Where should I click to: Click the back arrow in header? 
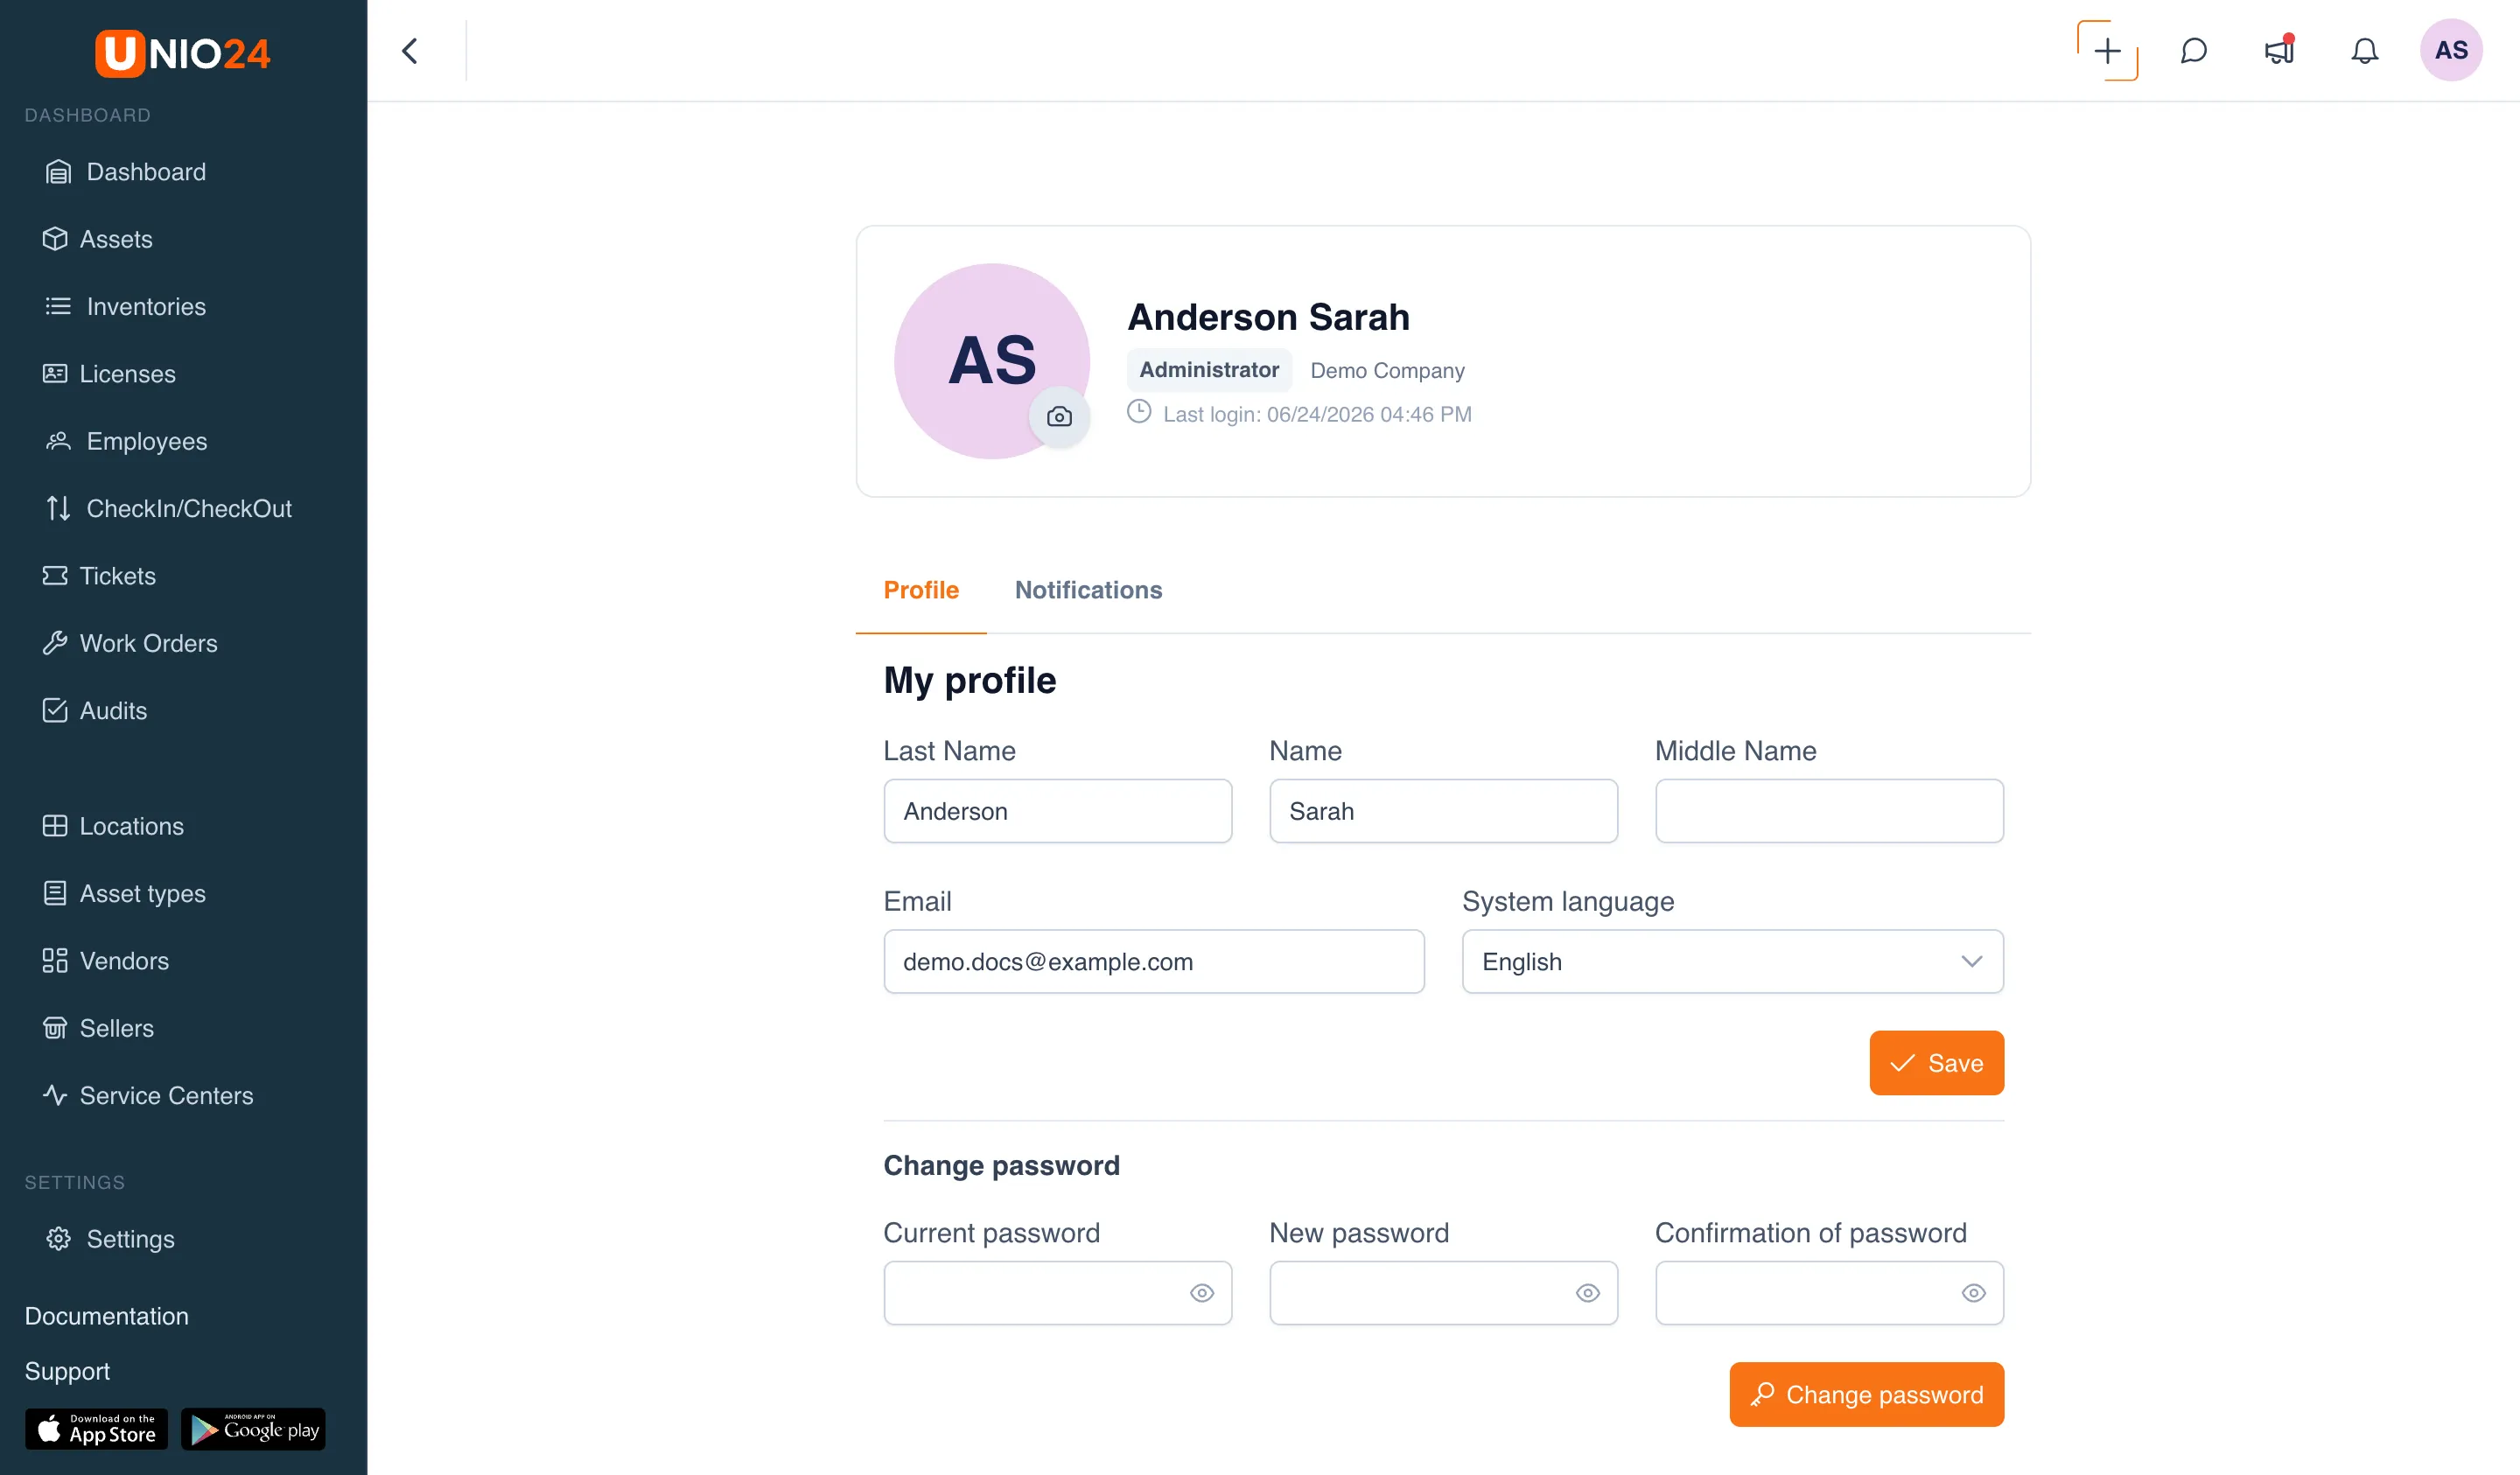tap(410, 51)
